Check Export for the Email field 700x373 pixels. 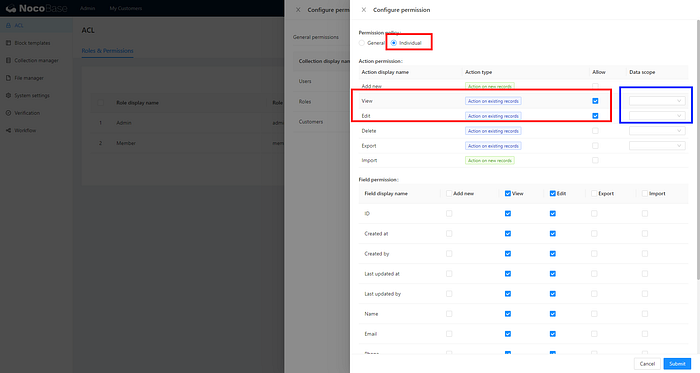(x=594, y=334)
